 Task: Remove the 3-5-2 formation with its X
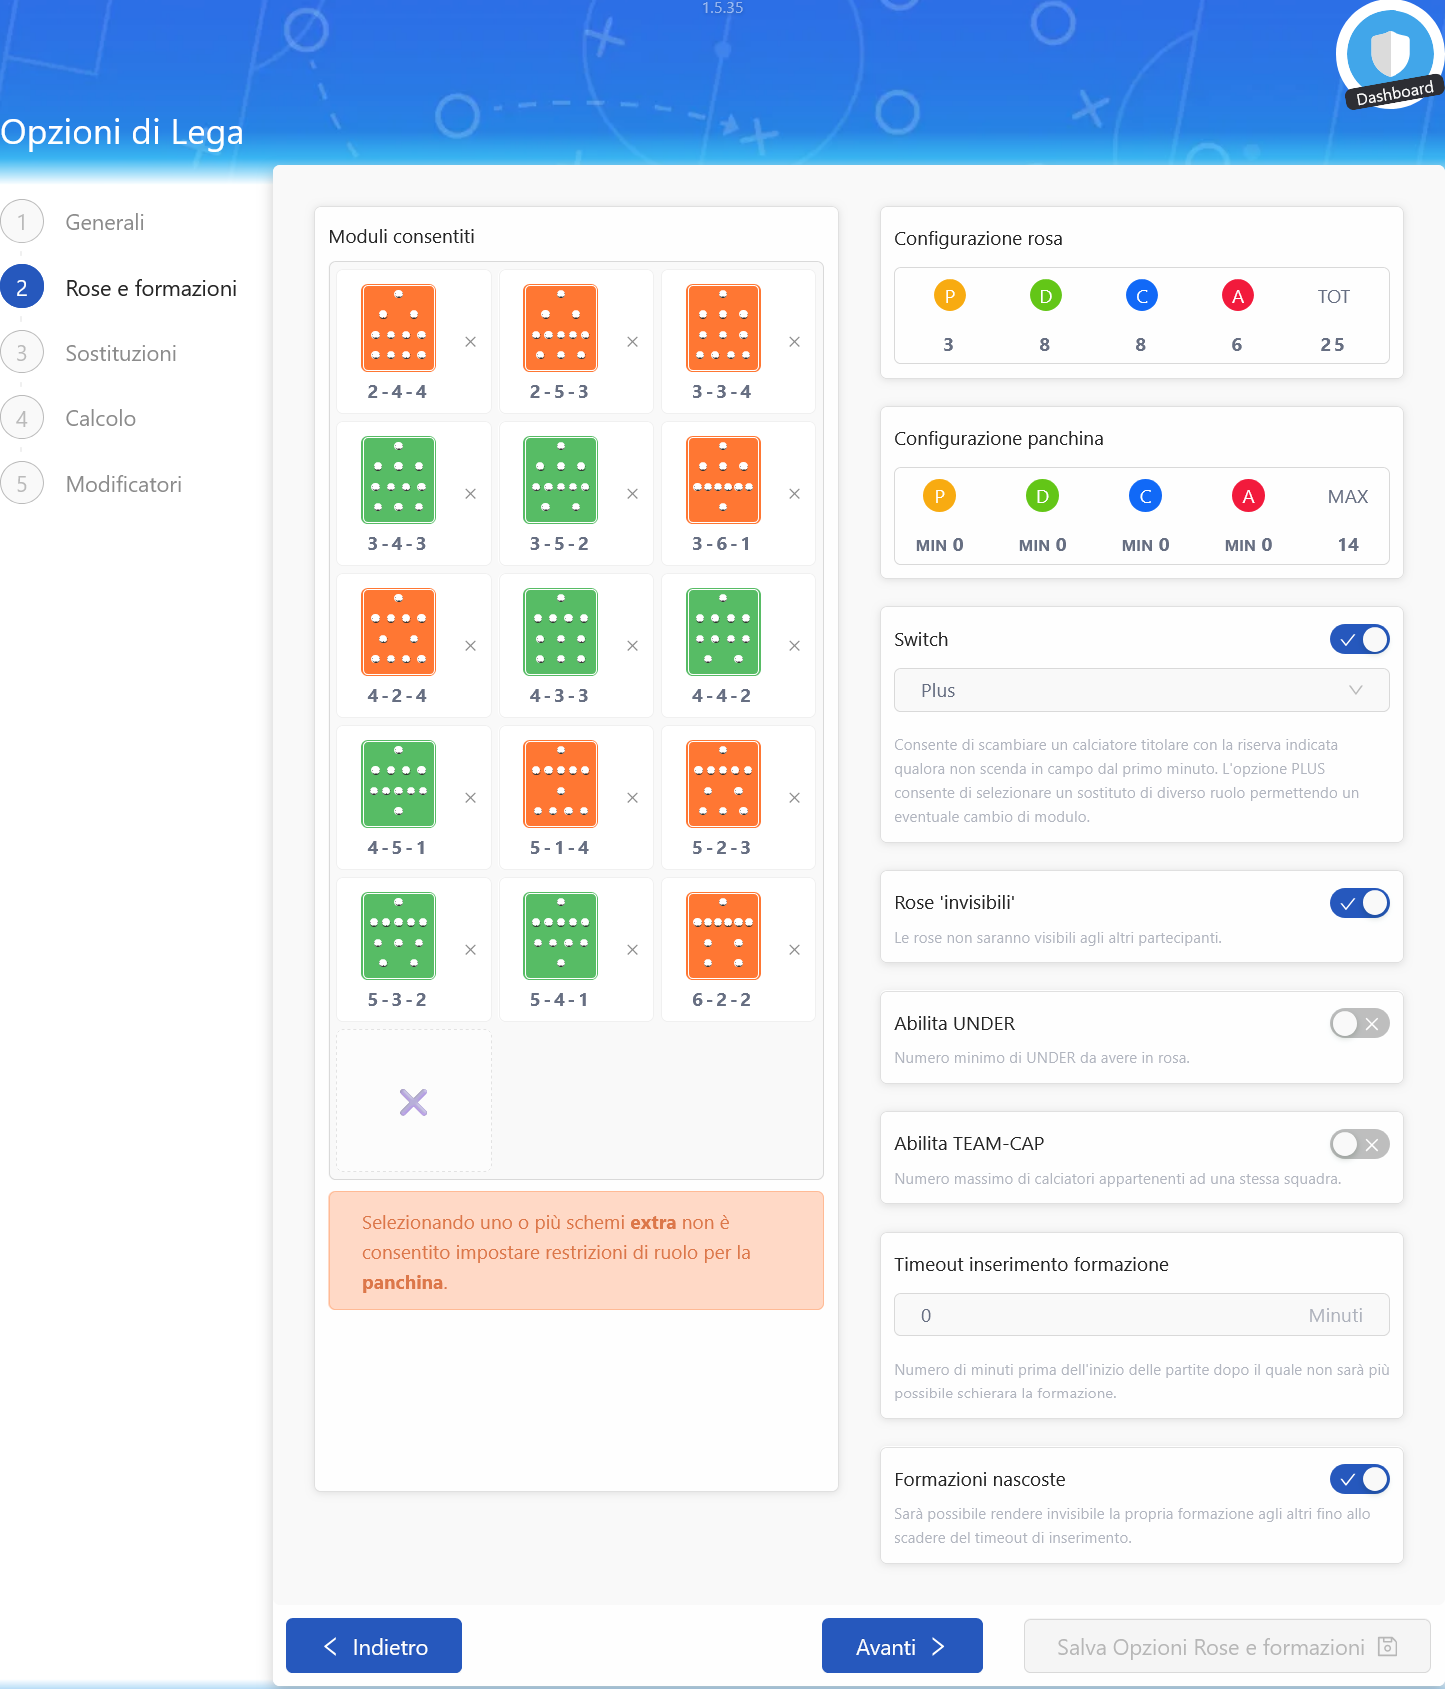coord(632,494)
